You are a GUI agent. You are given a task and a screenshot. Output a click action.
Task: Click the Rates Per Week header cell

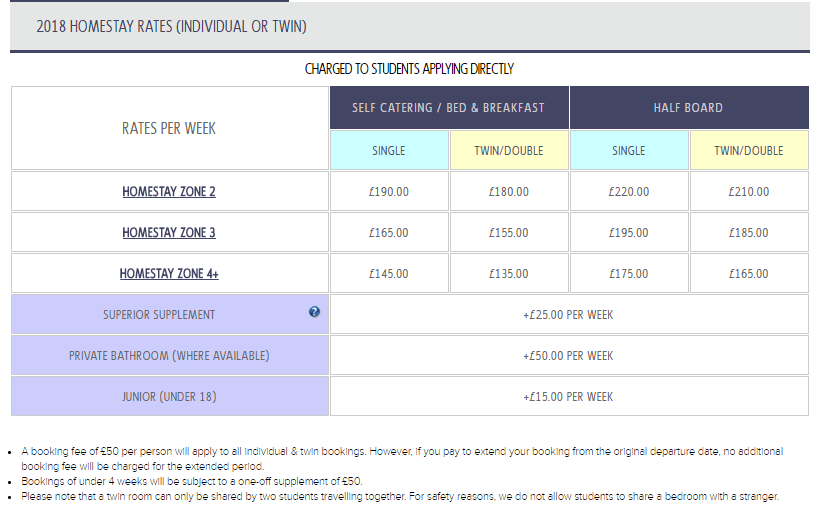click(x=169, y=128)
